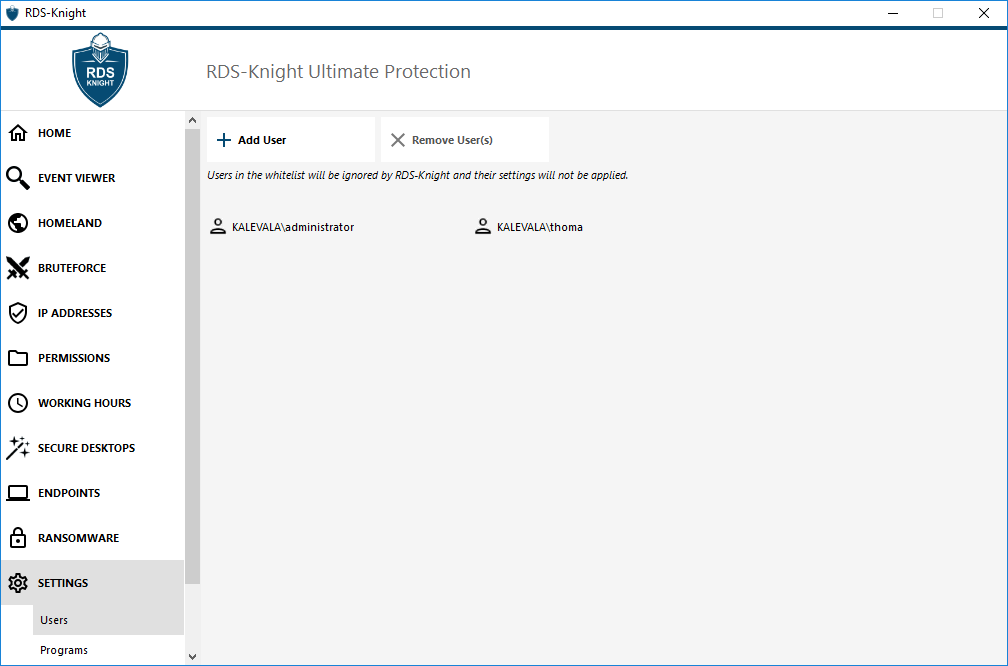
Task: Click the Home house icon
Action: (x=18, y=133)
